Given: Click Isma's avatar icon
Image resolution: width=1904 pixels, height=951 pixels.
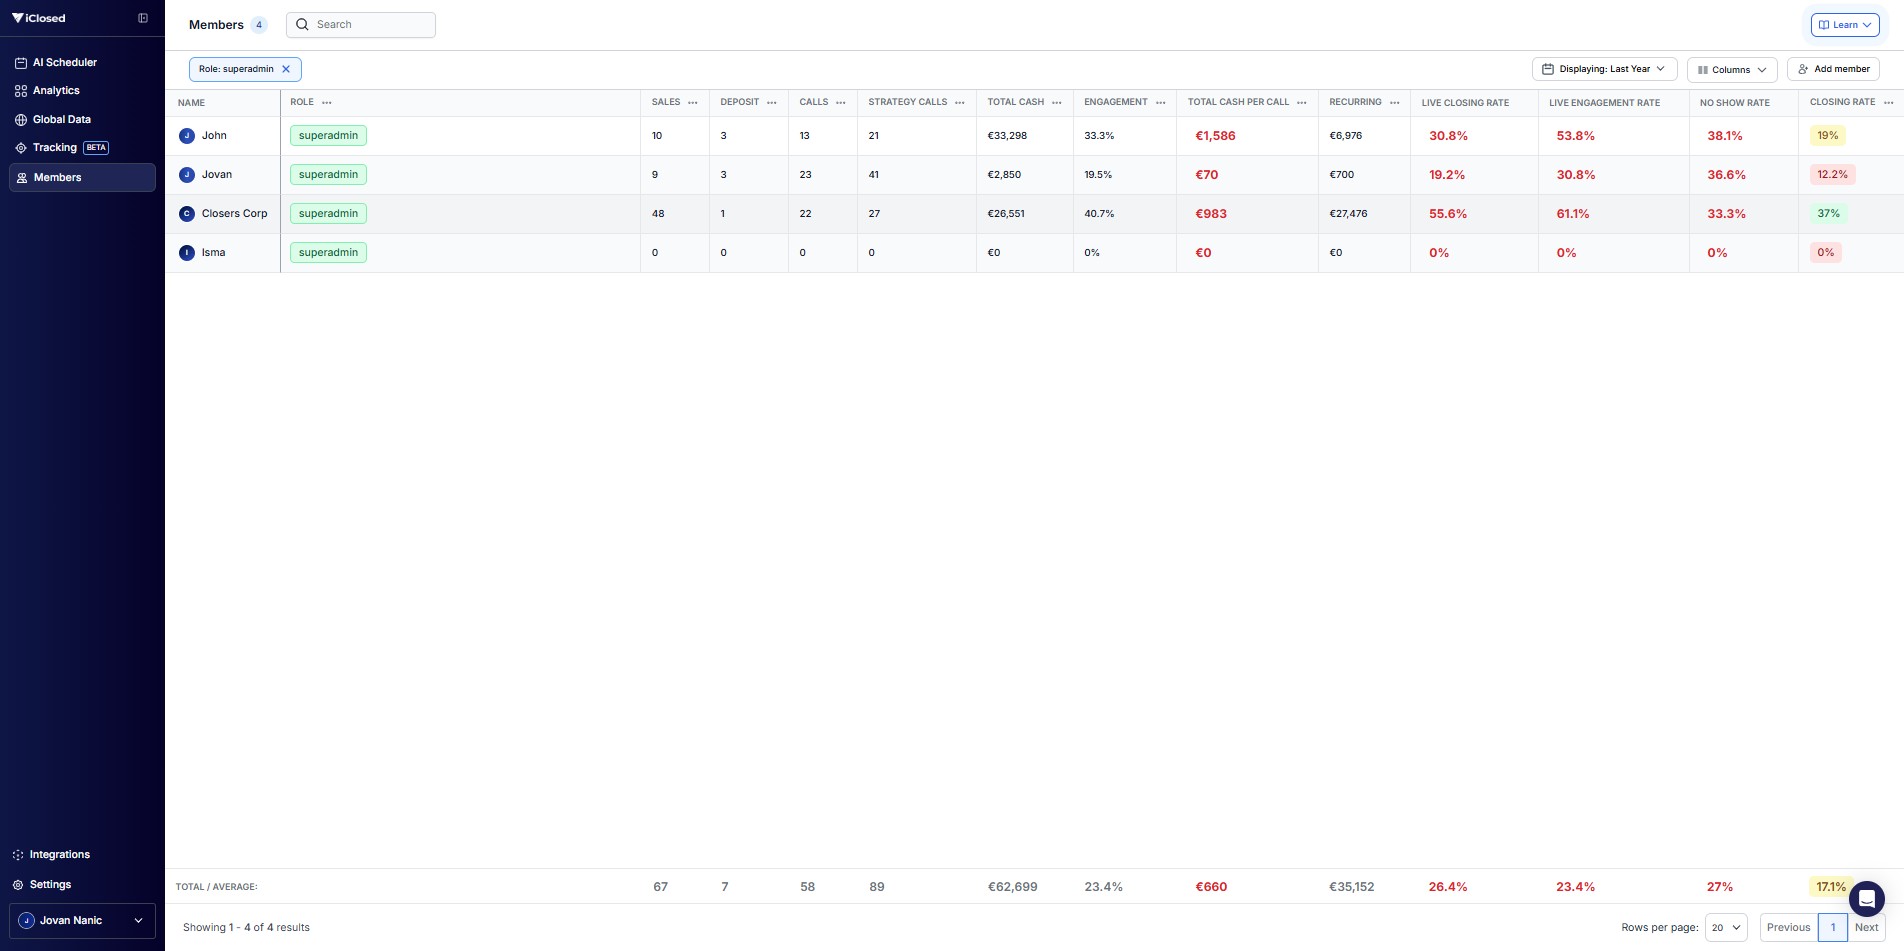Looking at the screenshot, I should click(x=187, y=253).
